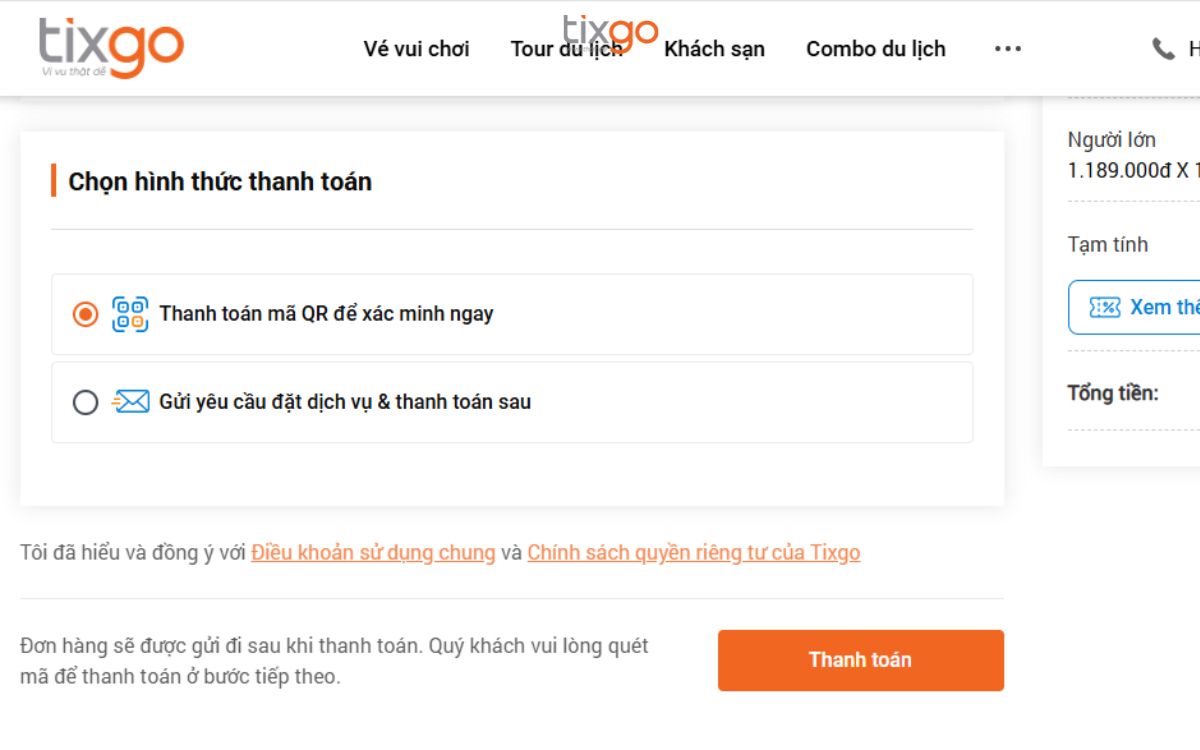Click the 'Gửi yêu cầu đặt dịch vụ' label text
Viewport: 1200px width, 750px height.
point(345,402)
